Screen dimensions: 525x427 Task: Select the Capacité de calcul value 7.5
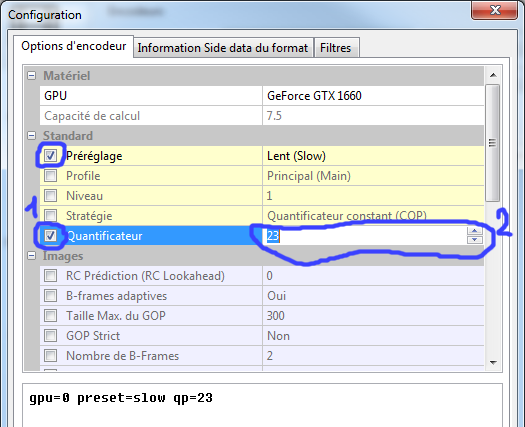[274, 116]
